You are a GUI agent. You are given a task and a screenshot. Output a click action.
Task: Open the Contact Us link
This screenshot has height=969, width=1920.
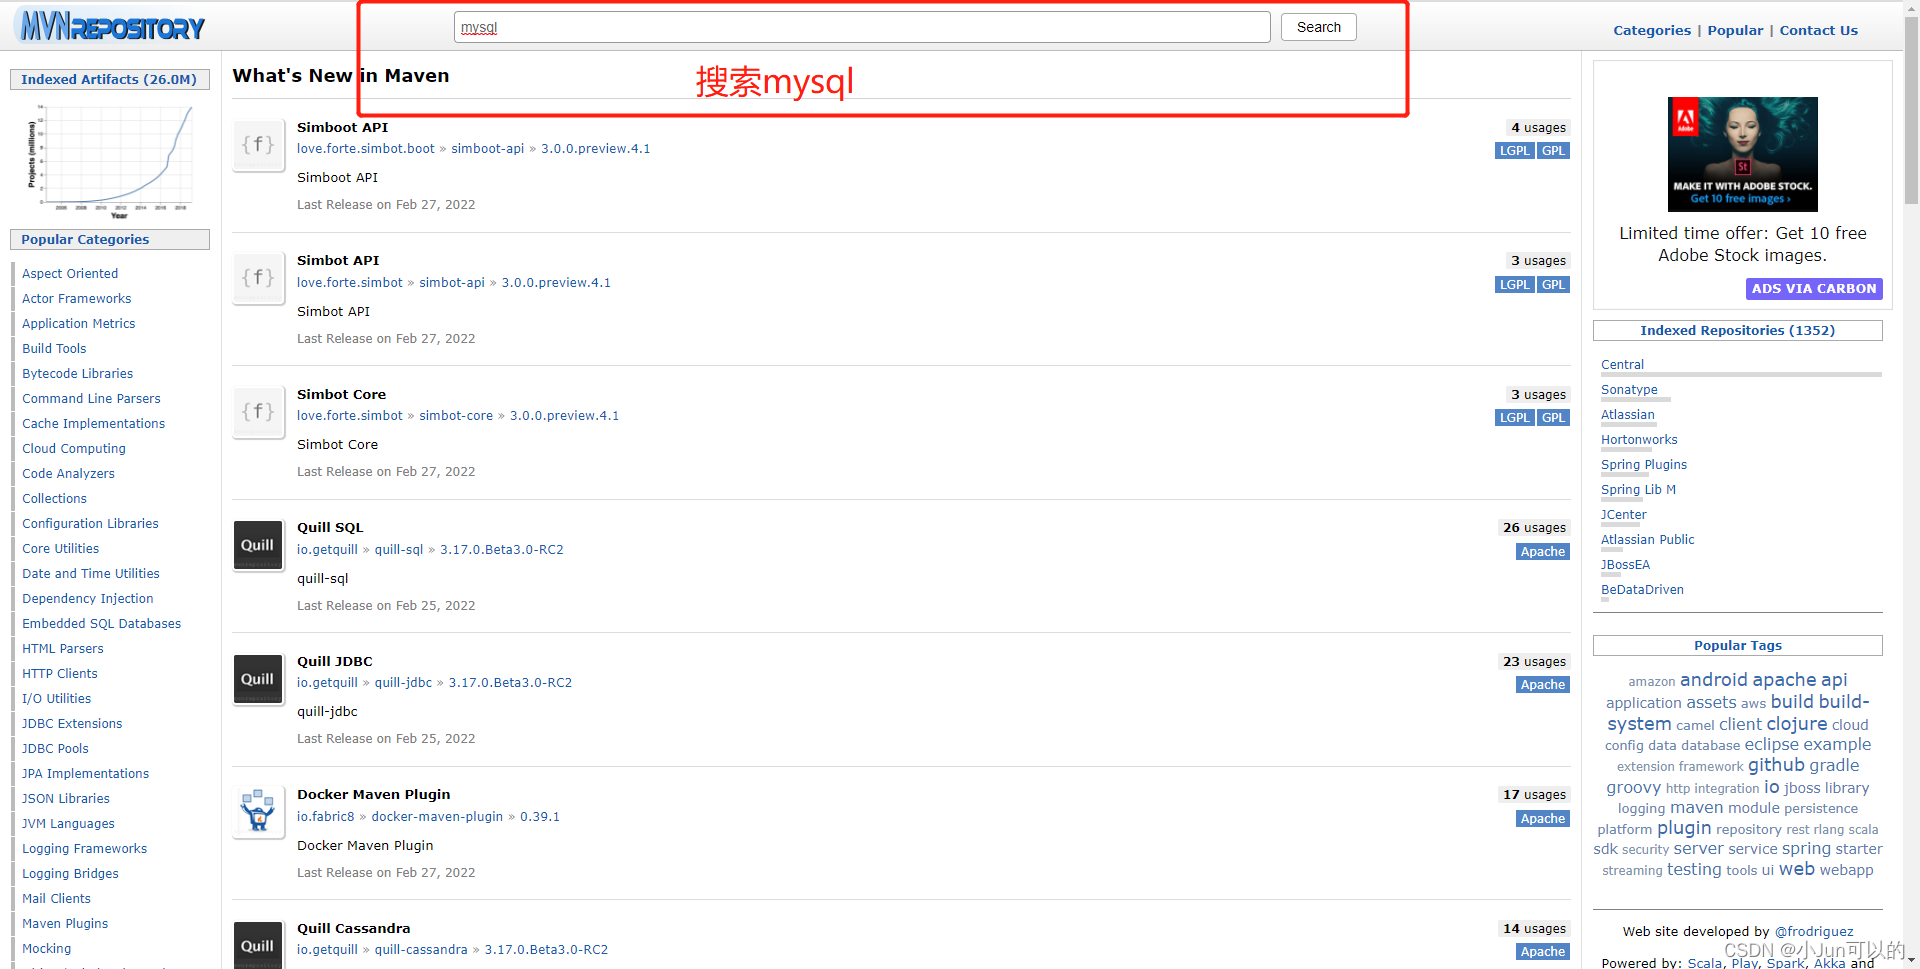pyautogui.click(x=1818, y=30)
